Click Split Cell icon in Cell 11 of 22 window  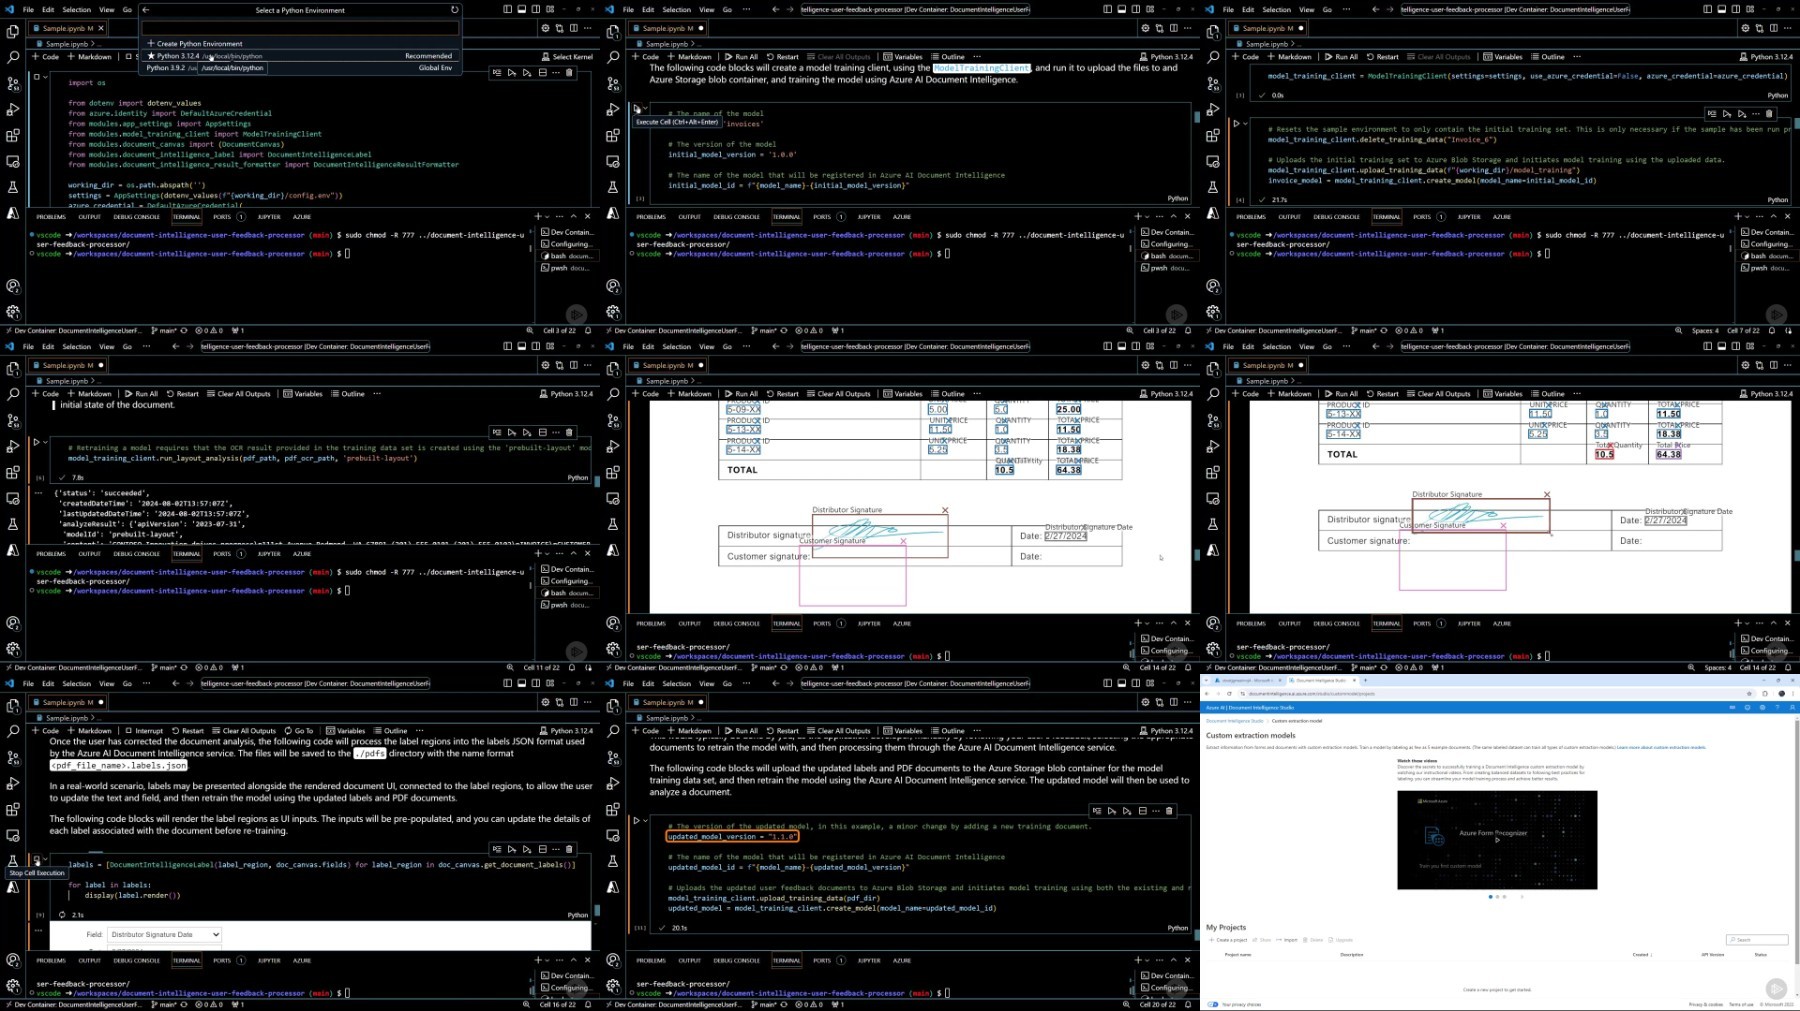542,433
